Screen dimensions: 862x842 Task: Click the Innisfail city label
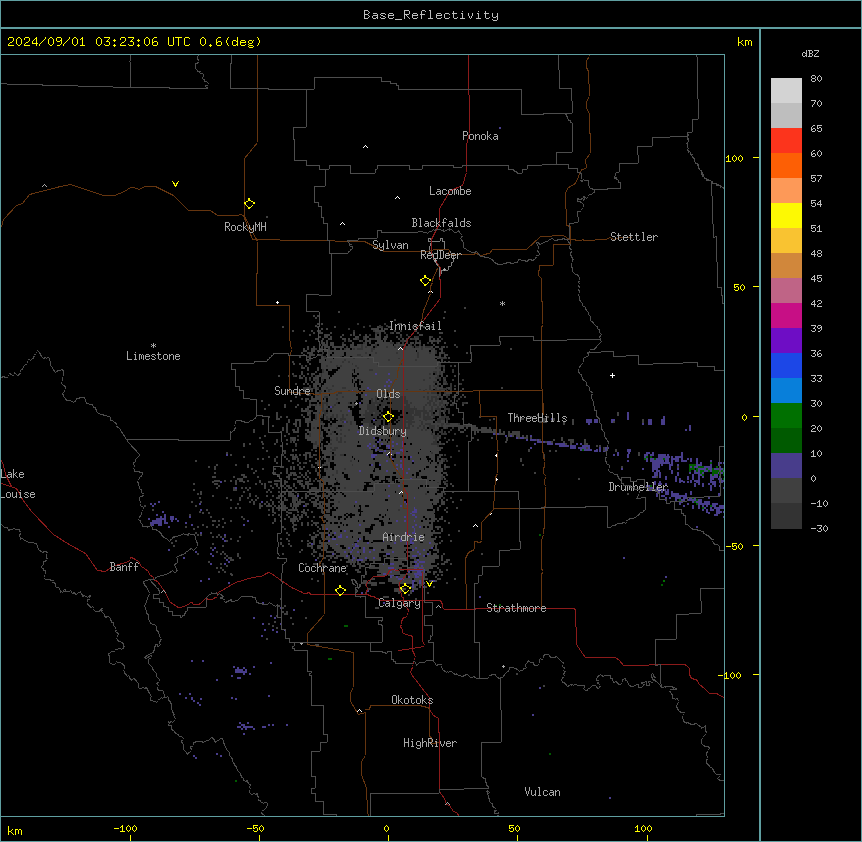415,326
